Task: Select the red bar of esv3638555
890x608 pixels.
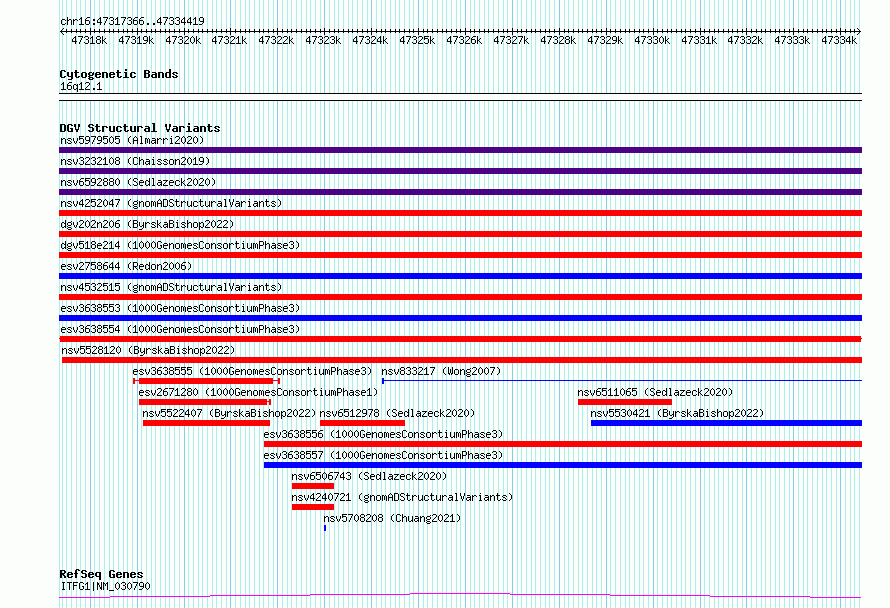Action: [206, 381]
